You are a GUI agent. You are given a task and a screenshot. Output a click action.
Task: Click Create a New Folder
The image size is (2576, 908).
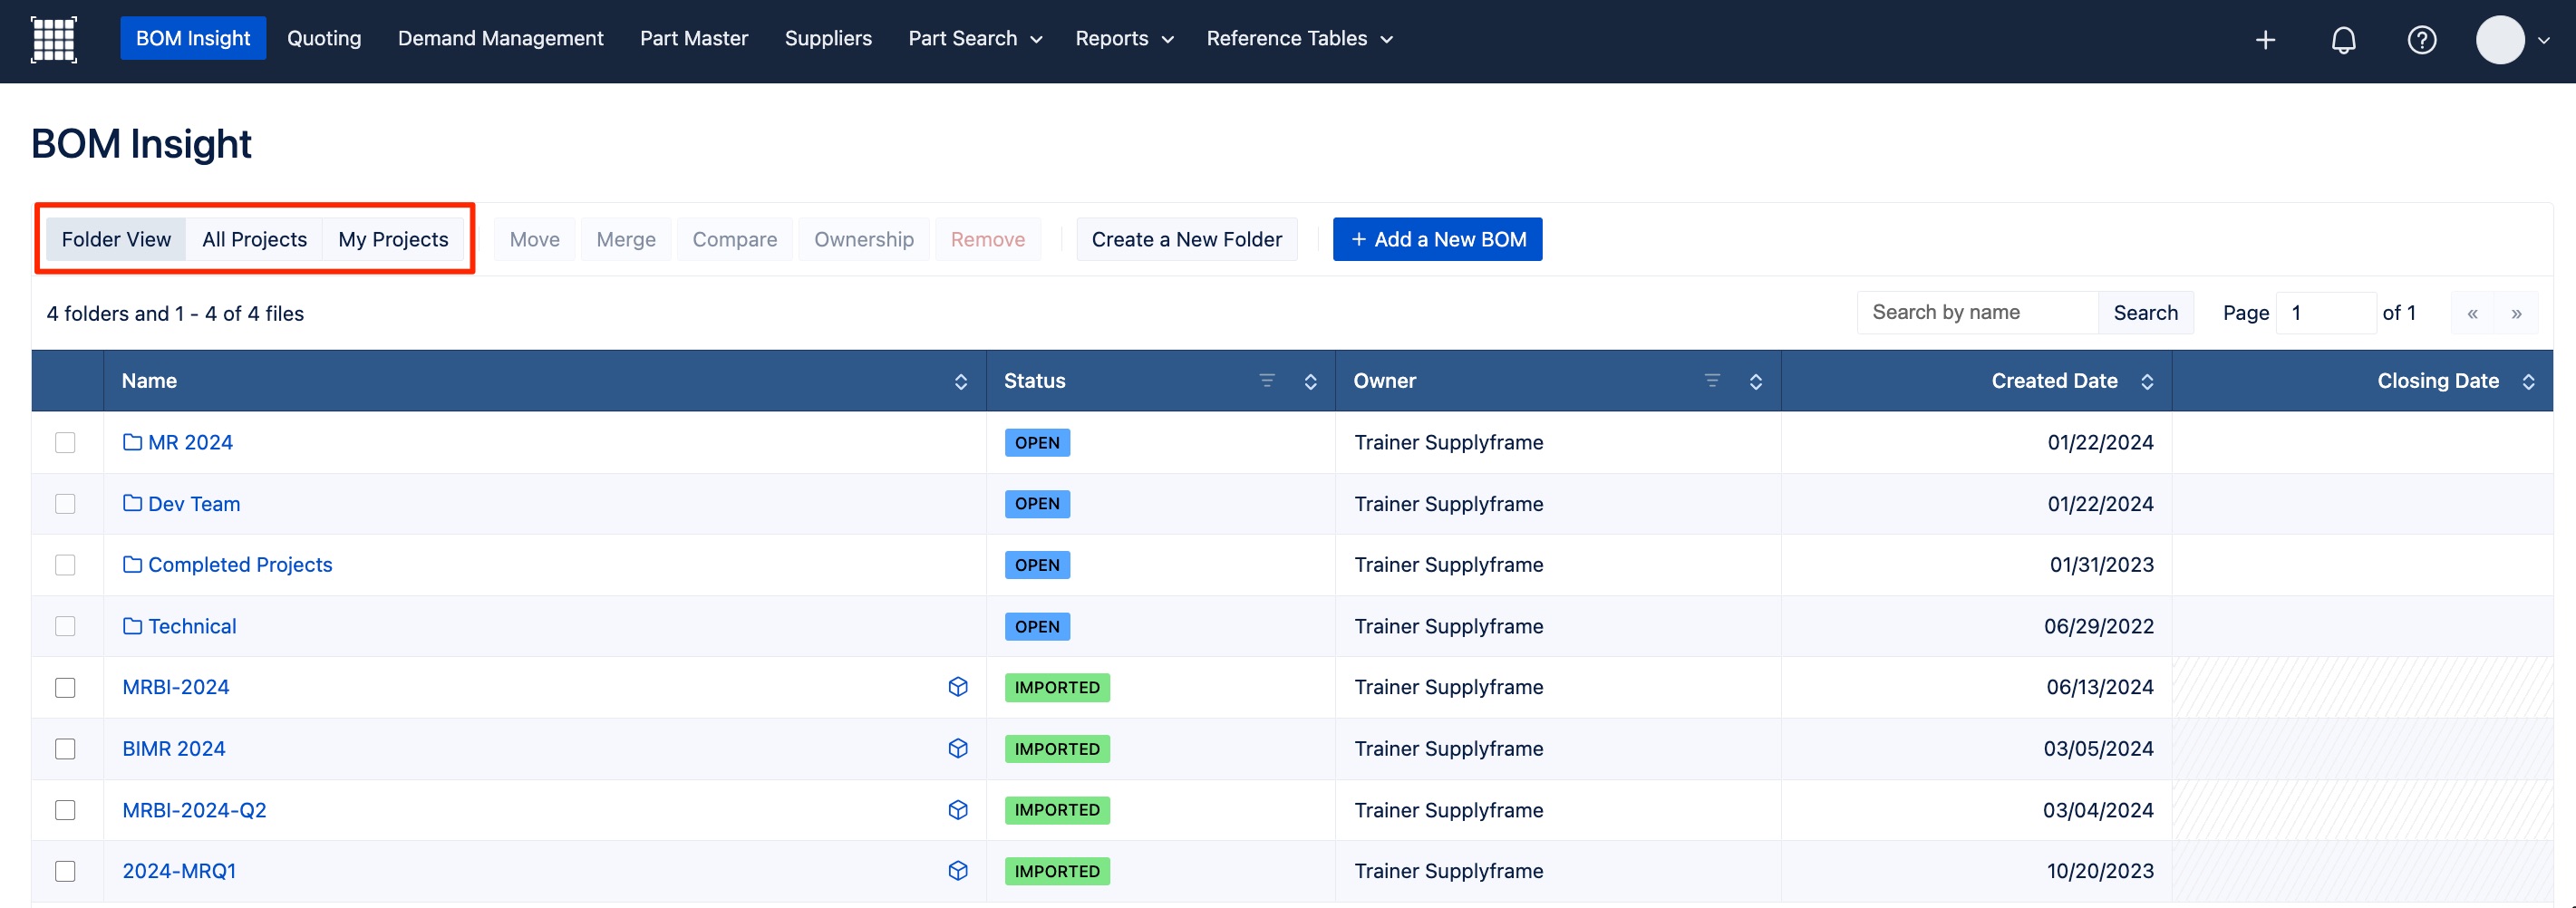point(1187,239)
